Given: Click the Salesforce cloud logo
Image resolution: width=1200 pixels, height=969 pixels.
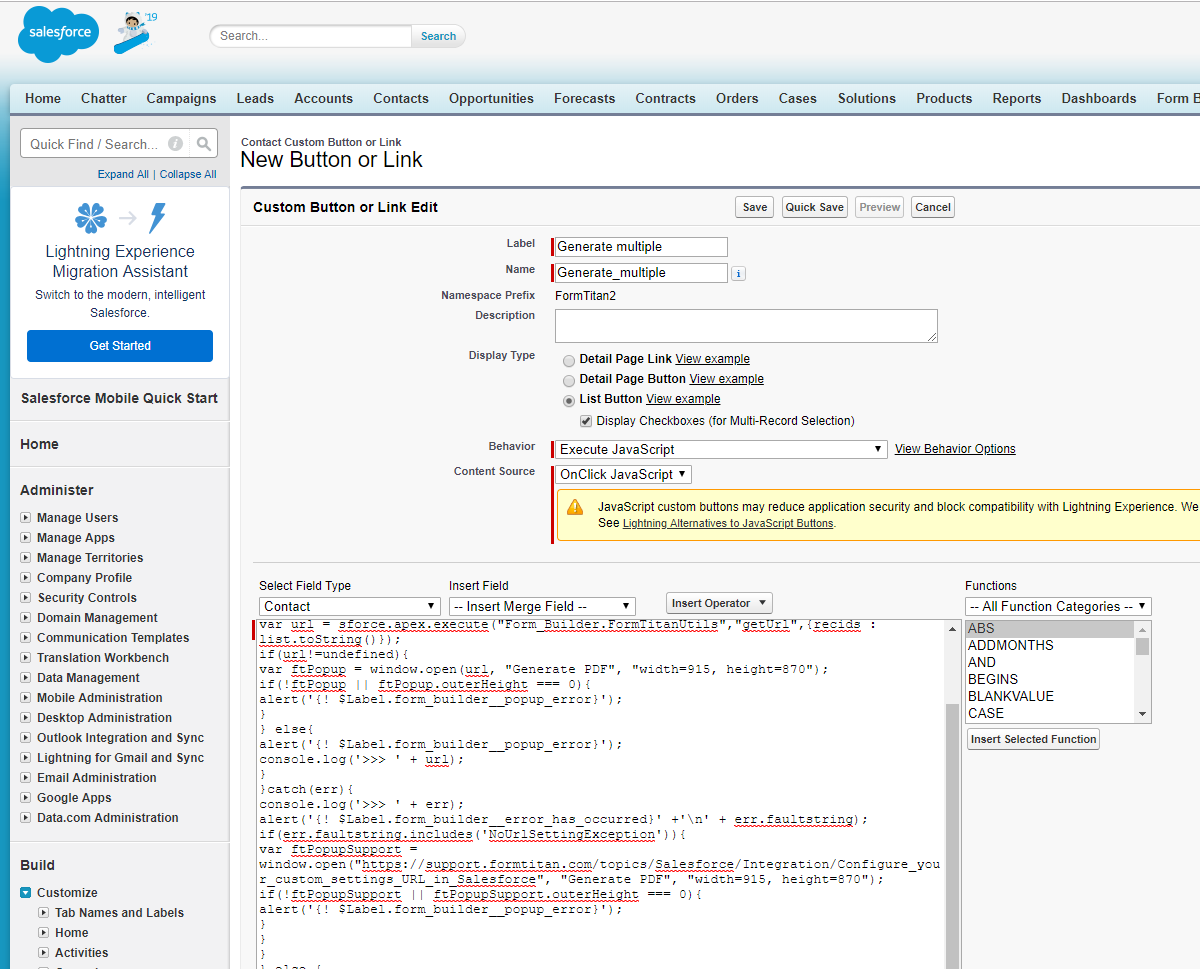Looking at the screenshot, I should (x=58, y=33).
